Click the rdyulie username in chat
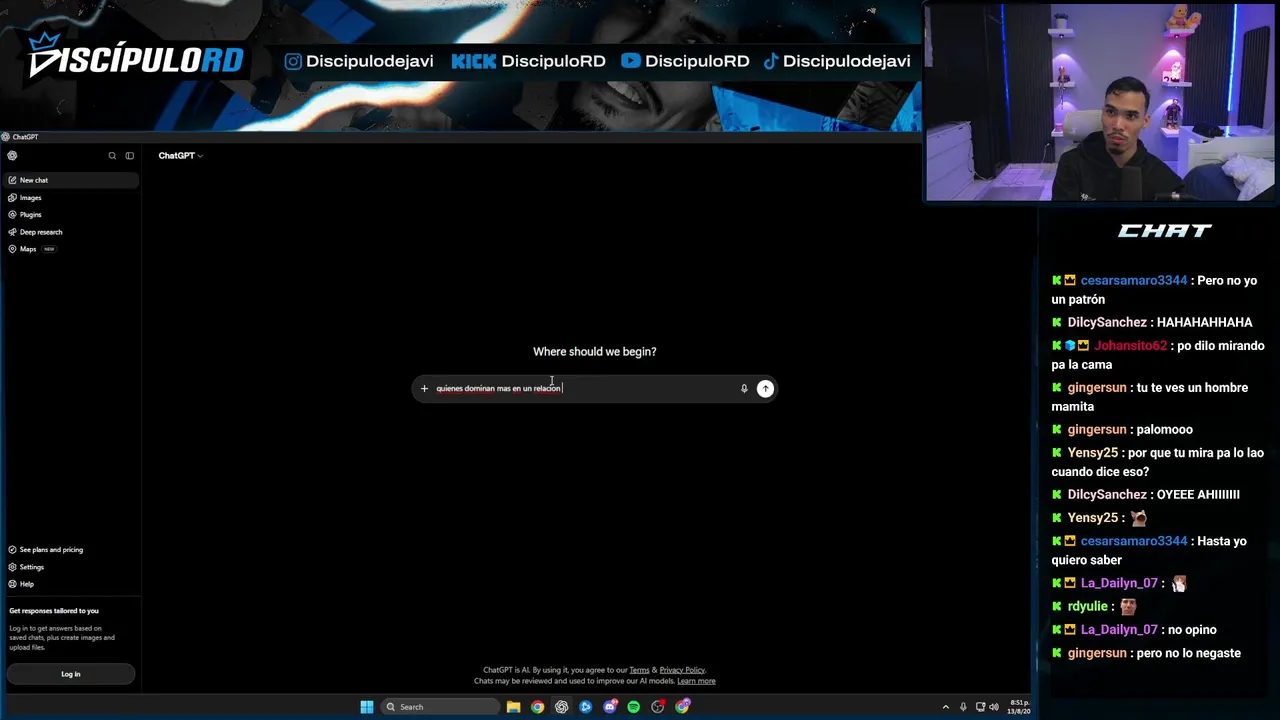 point(1088,607)
